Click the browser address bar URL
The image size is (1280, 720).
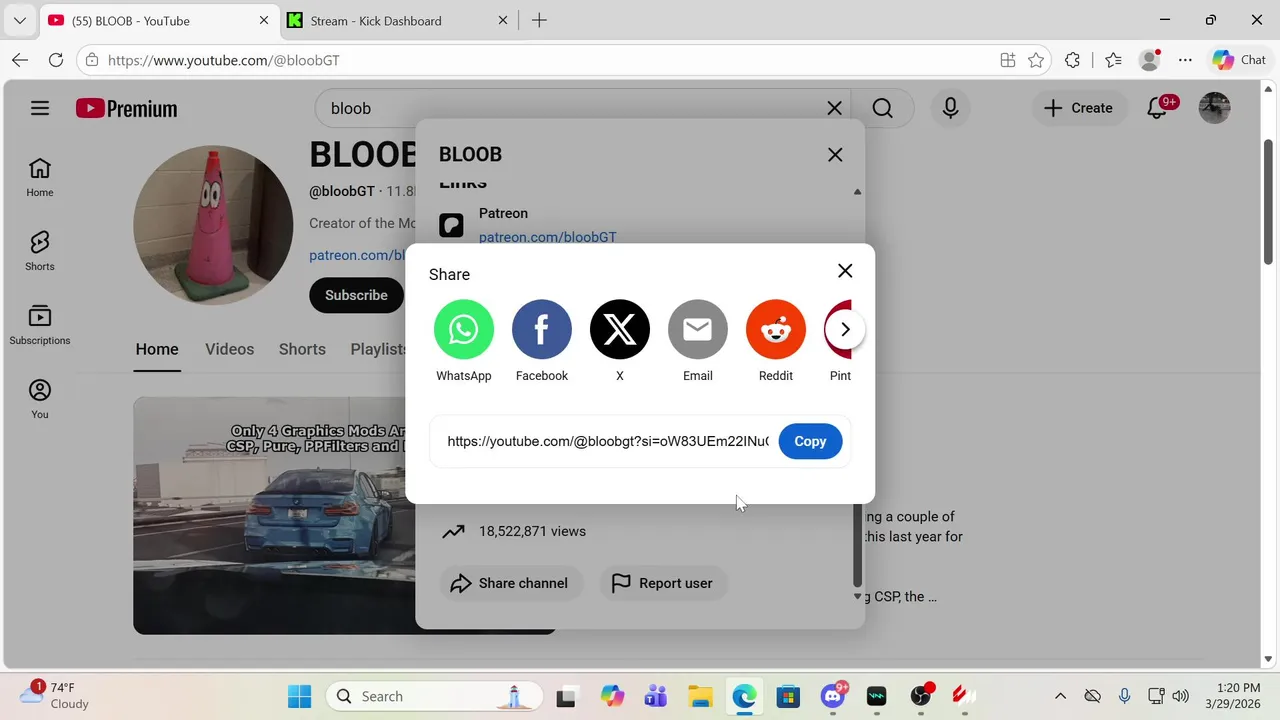coord(224,60)
